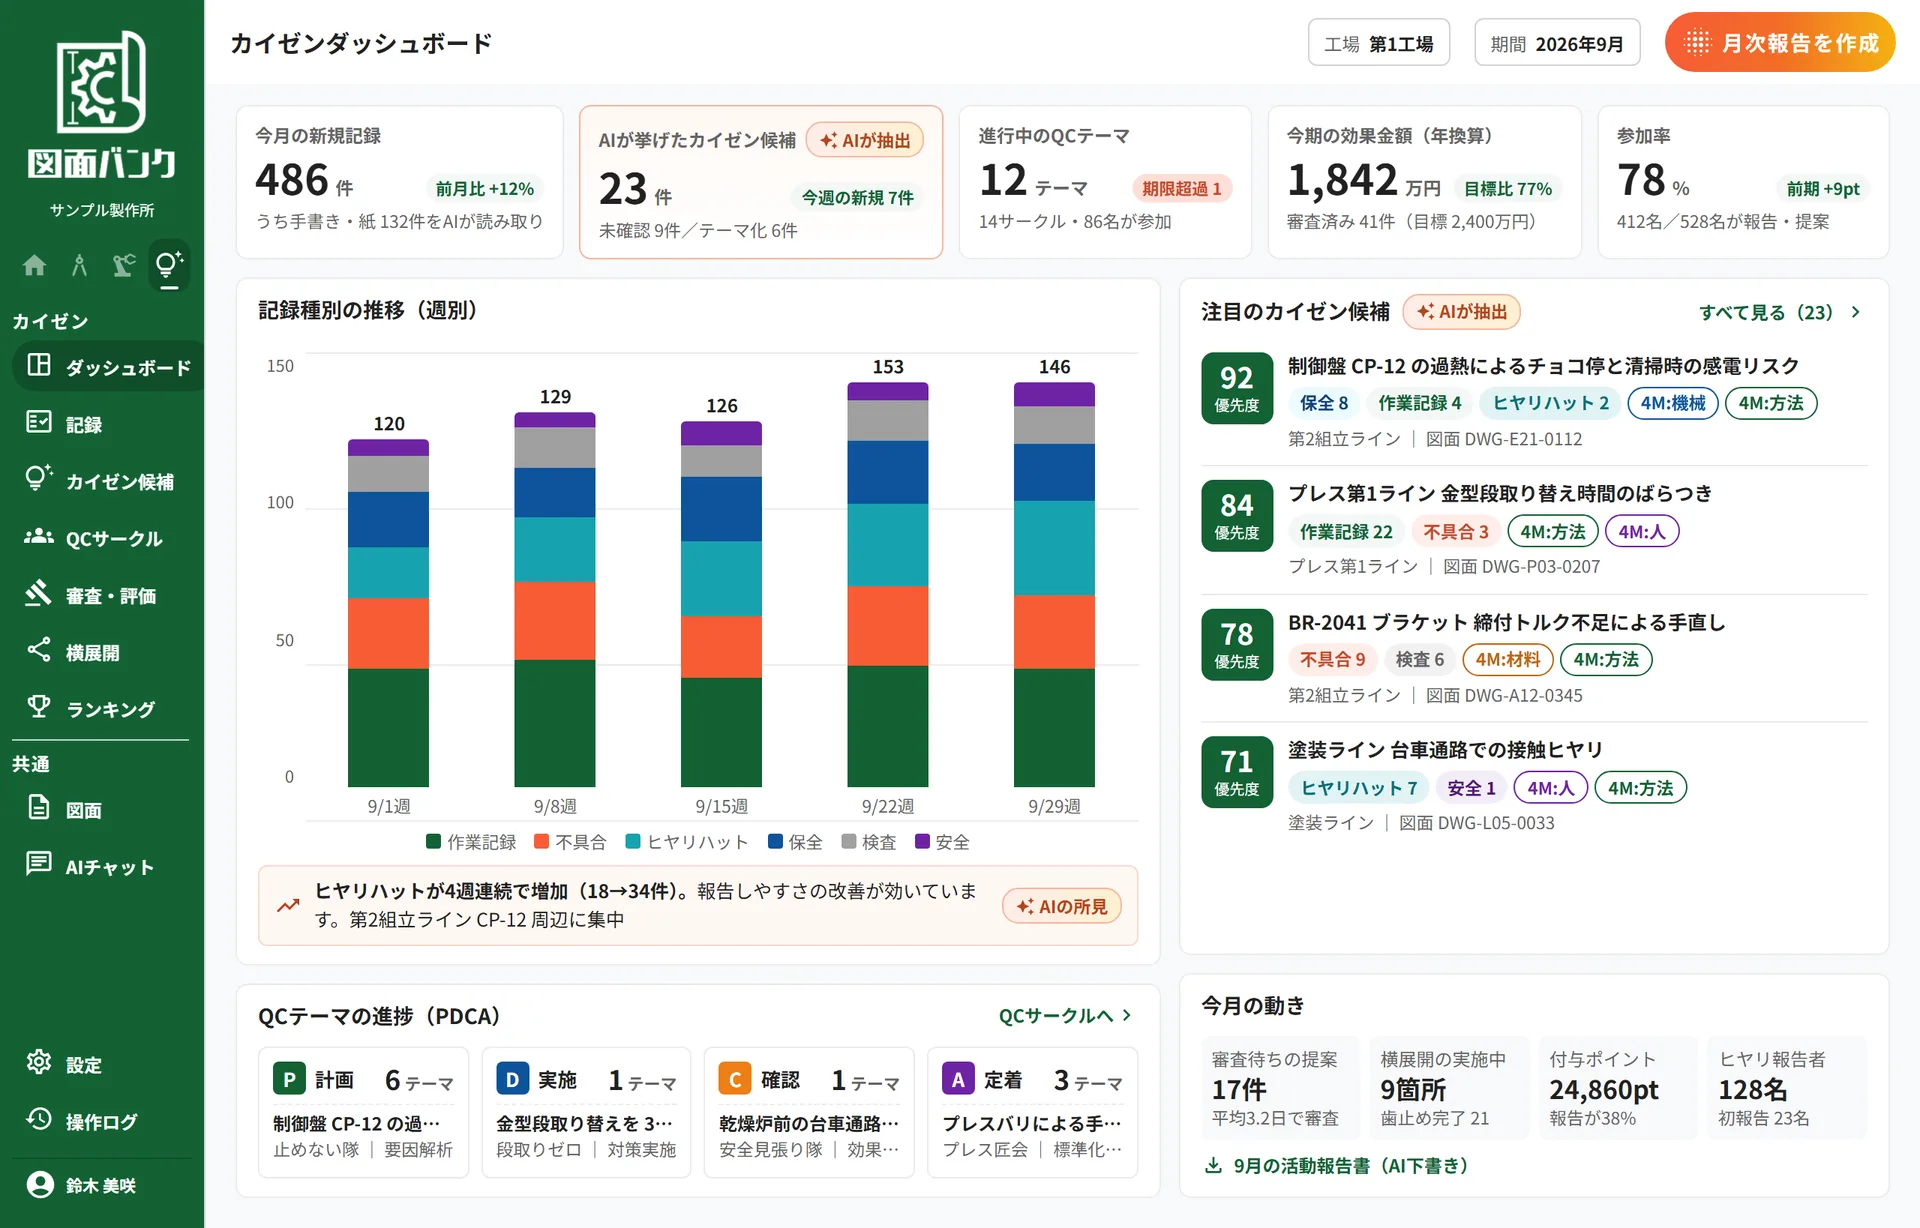Click the 横展開 share icon

click(x=39, y=650)
